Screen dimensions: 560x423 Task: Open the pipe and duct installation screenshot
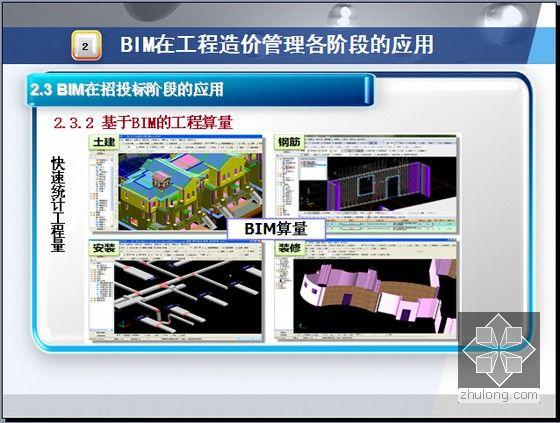(175, 290)
